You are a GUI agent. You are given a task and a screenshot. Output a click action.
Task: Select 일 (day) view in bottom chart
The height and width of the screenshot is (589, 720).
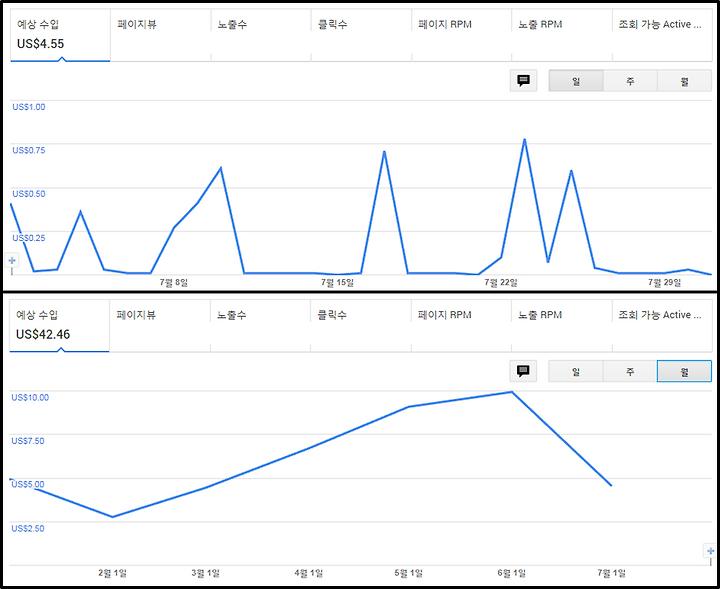coord(576,371)
